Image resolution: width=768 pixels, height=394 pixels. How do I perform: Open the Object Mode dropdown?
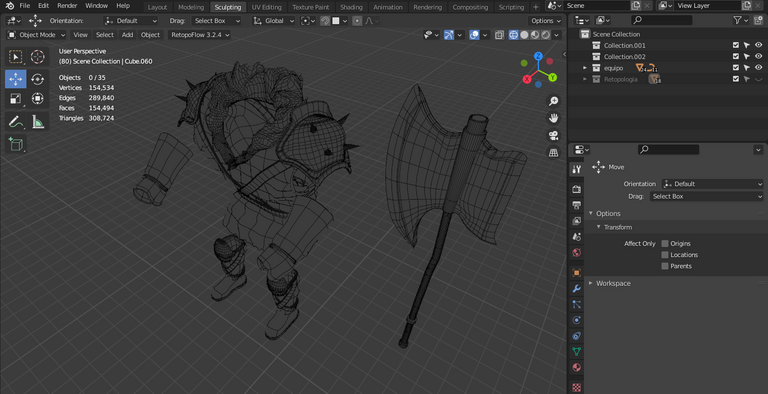[x=36, y=35]
